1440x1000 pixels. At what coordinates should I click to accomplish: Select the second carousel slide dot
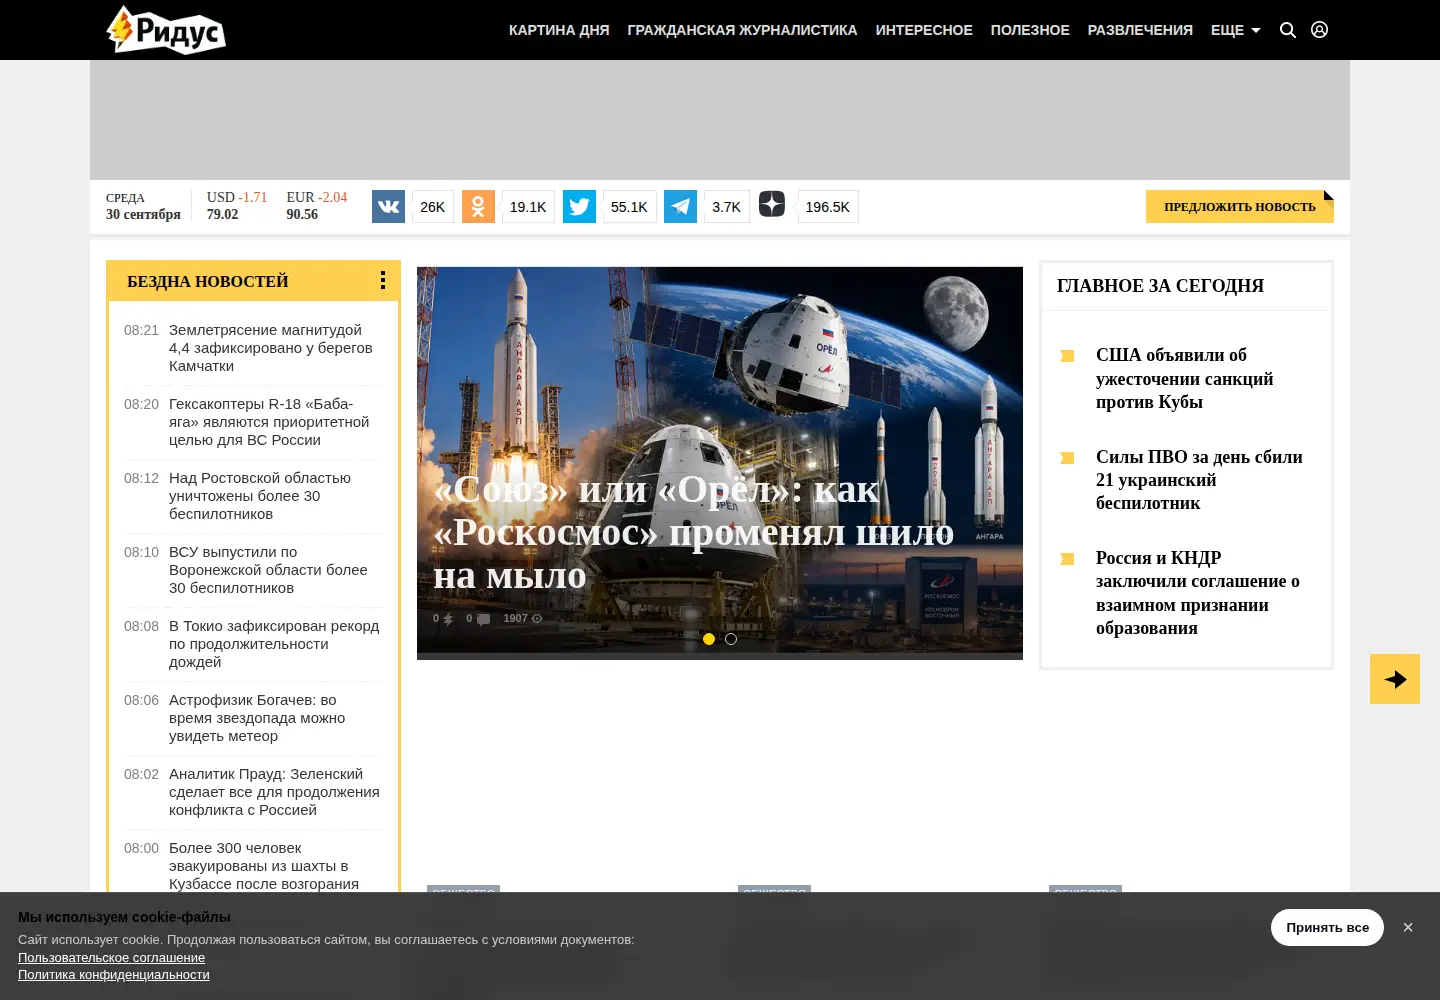tap(731, 639)
